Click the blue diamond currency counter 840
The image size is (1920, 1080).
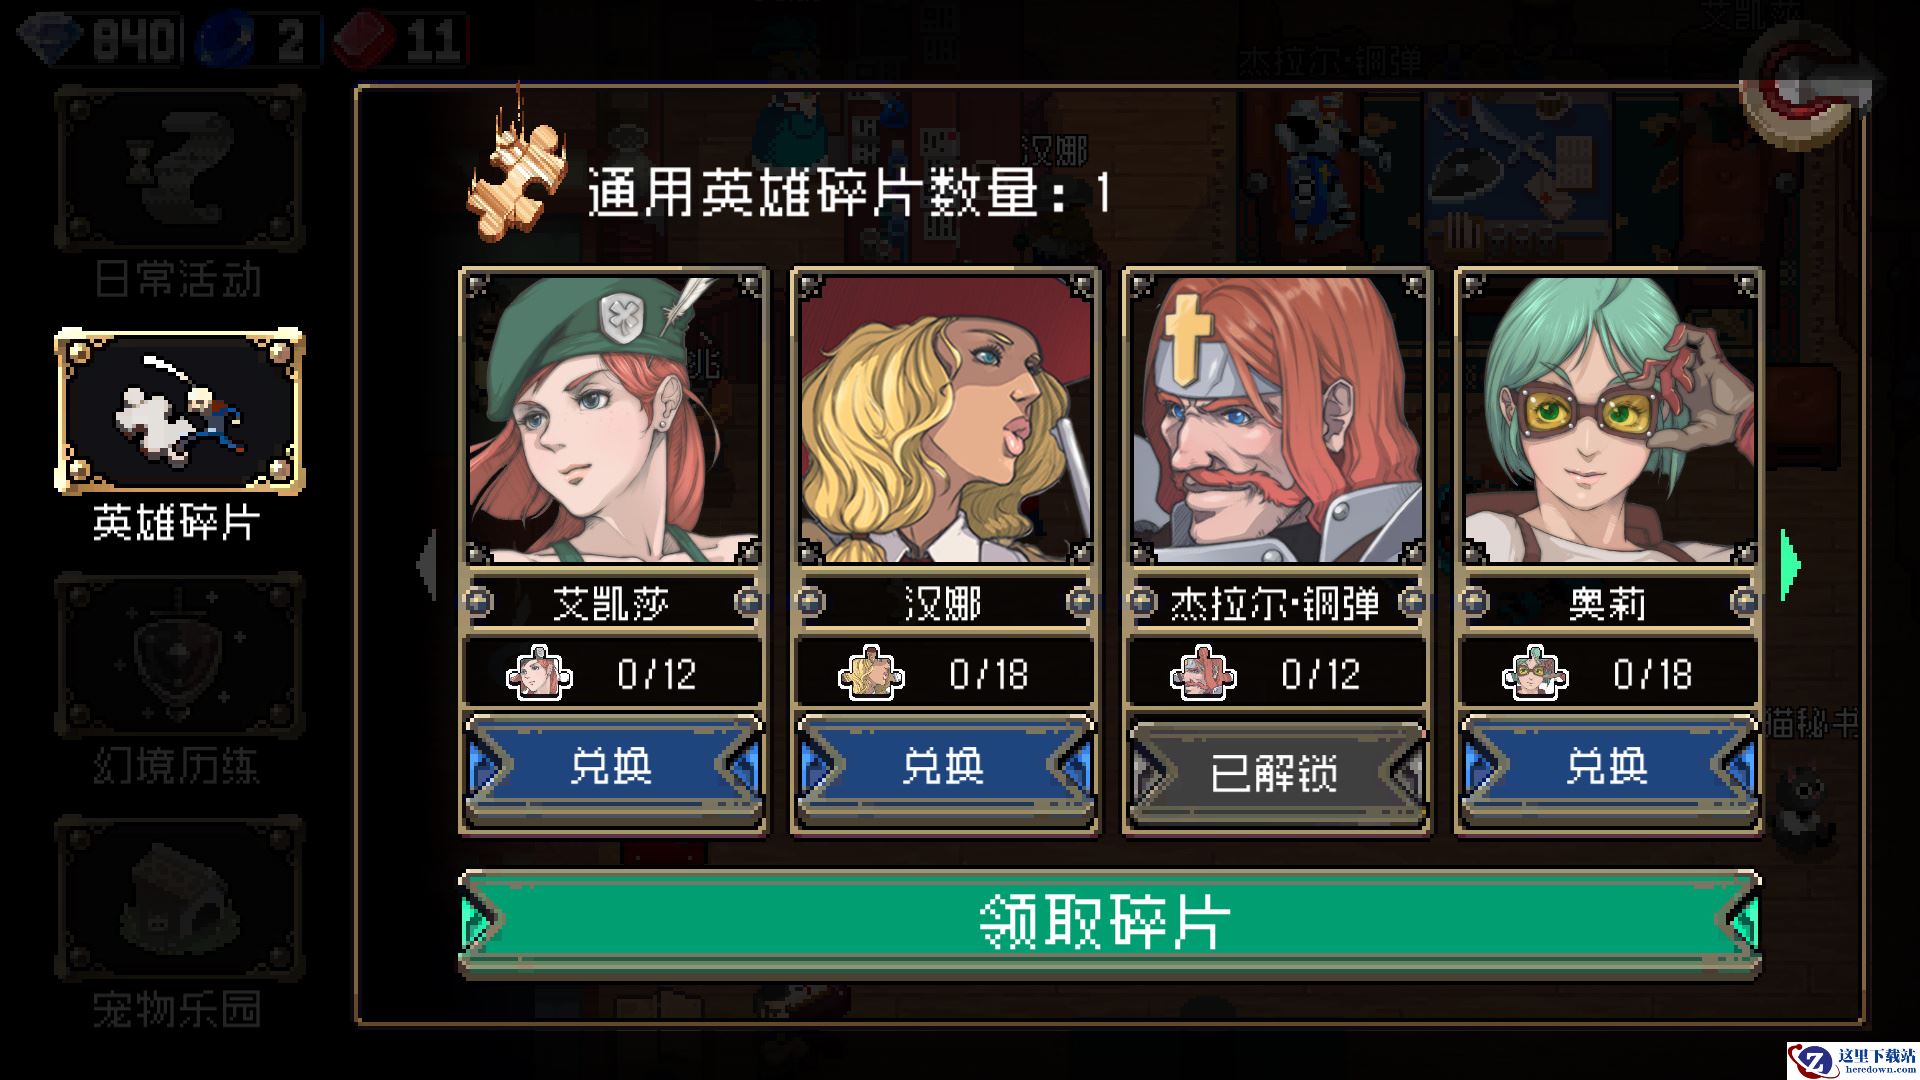click(98, 40)
